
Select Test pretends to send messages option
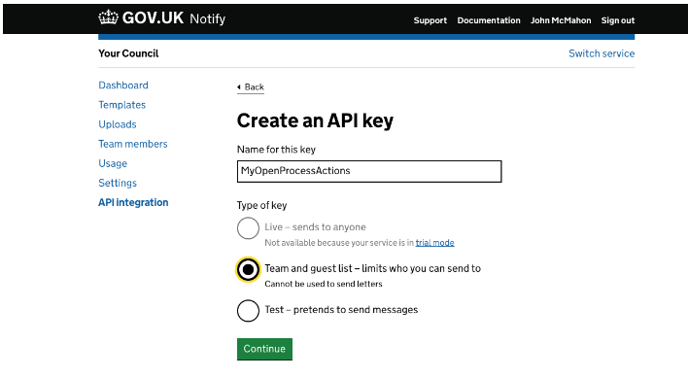[248, 310]
